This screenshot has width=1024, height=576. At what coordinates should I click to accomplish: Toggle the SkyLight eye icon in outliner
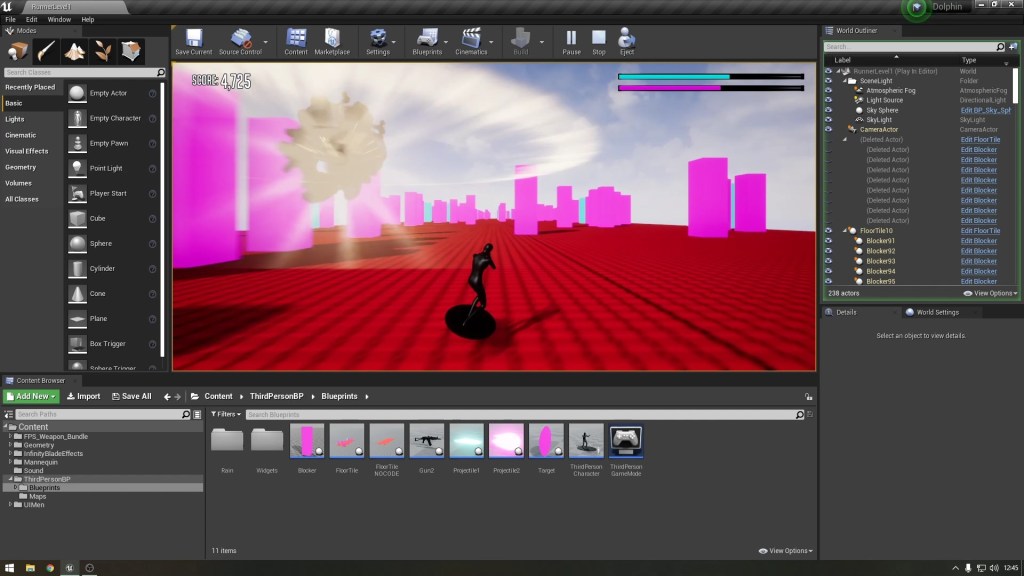click(x=828, y=120)
